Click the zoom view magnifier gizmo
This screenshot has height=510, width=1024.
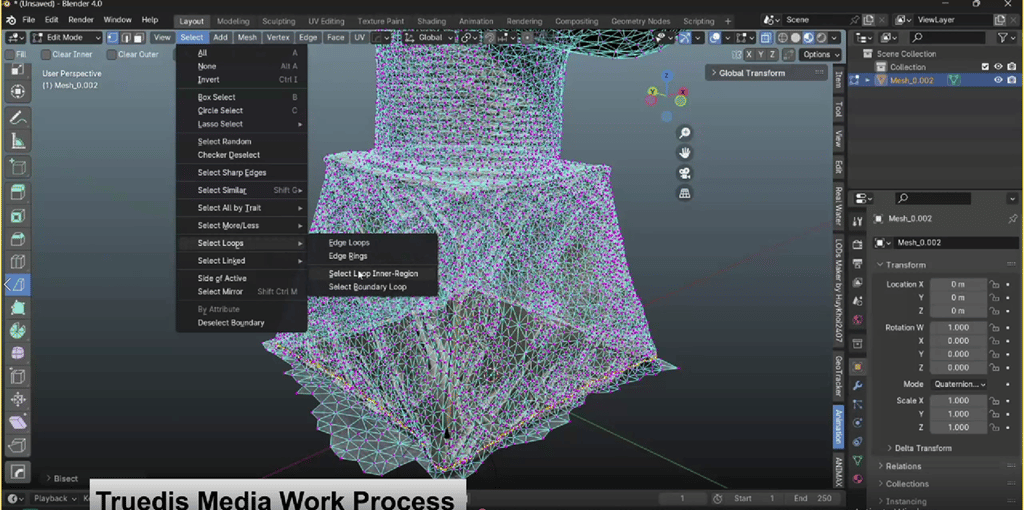coord(685,133)
